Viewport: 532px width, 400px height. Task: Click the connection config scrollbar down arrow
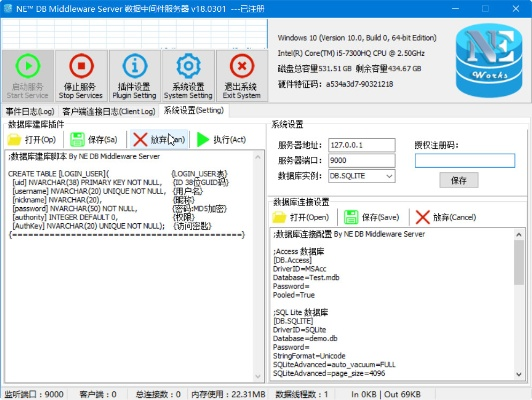pyautogui.click(x=519, y=375)
